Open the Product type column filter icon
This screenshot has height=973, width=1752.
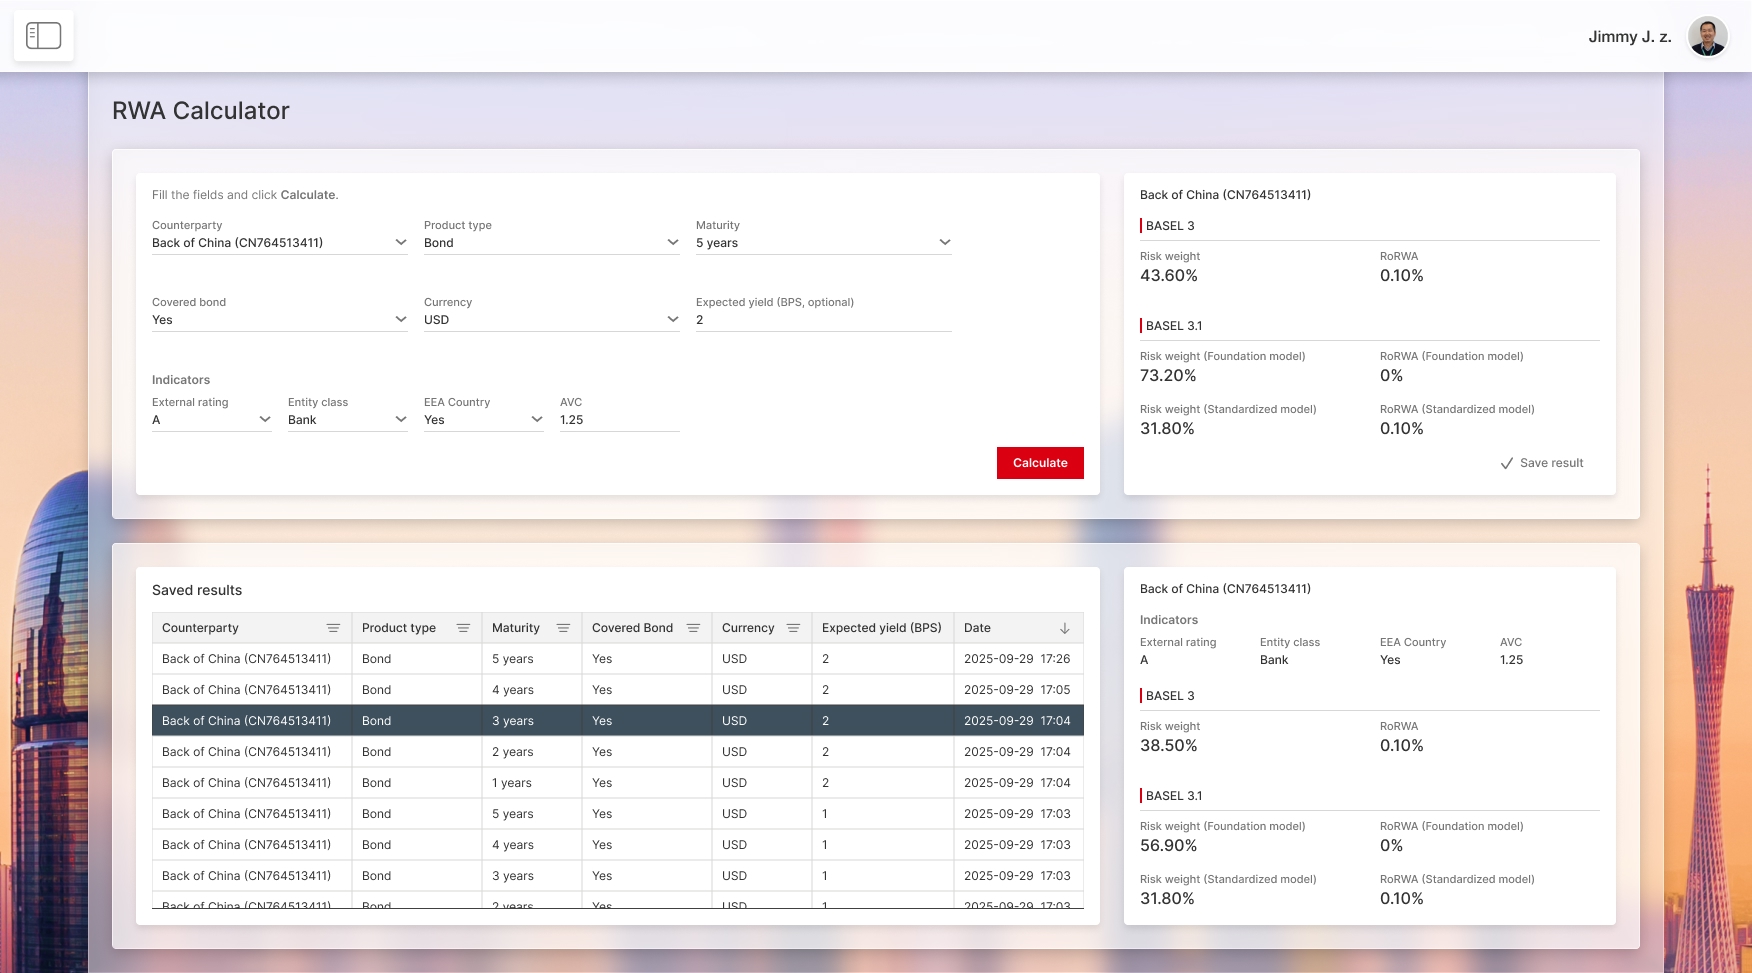pos(463,628)
